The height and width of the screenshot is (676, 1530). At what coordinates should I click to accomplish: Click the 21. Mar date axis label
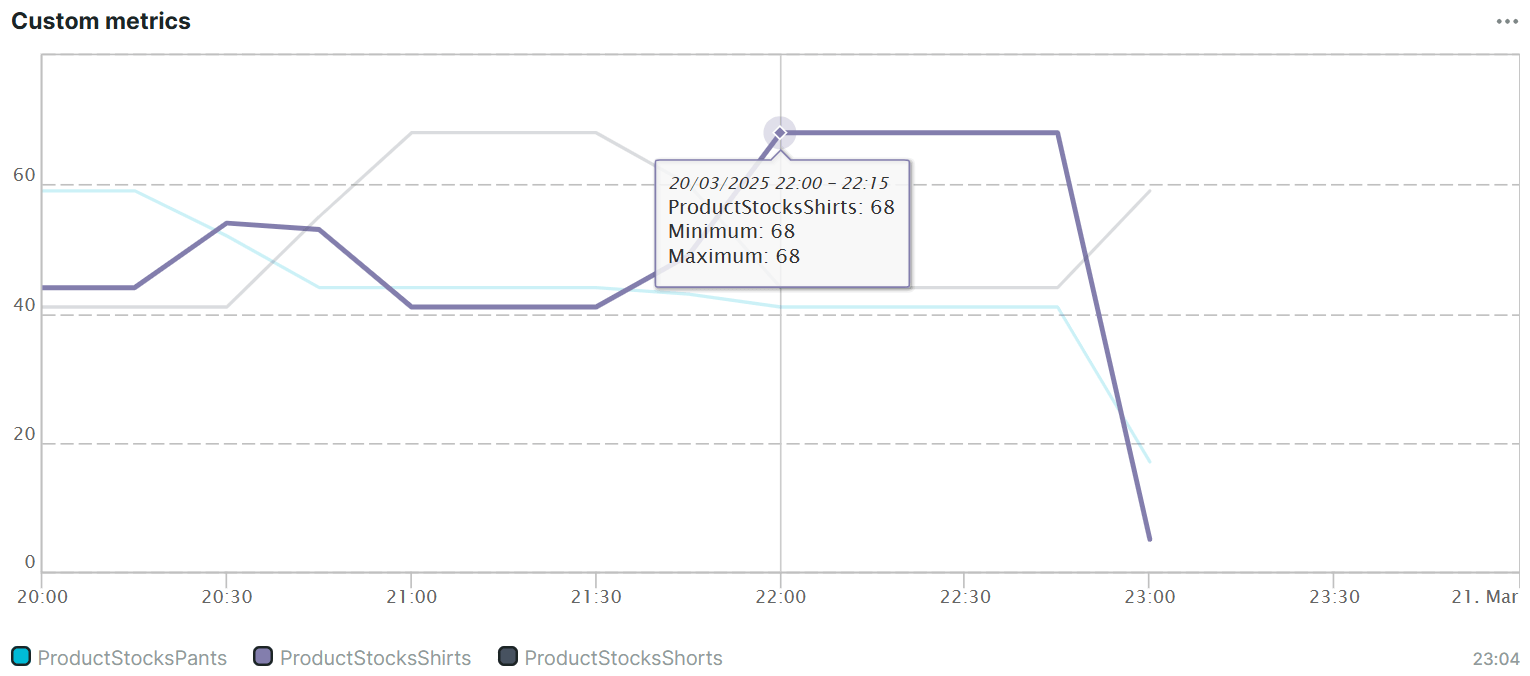(x=1485, y=597)
